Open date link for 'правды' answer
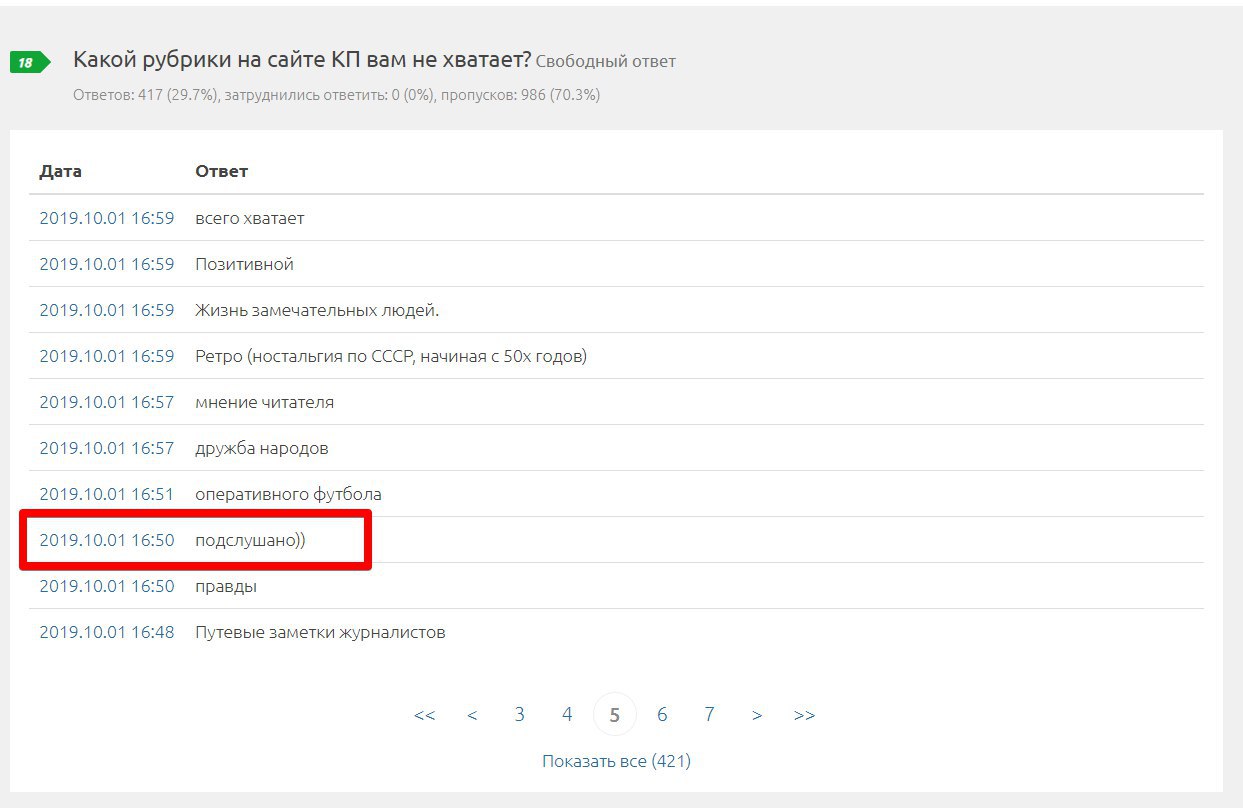 107,586
